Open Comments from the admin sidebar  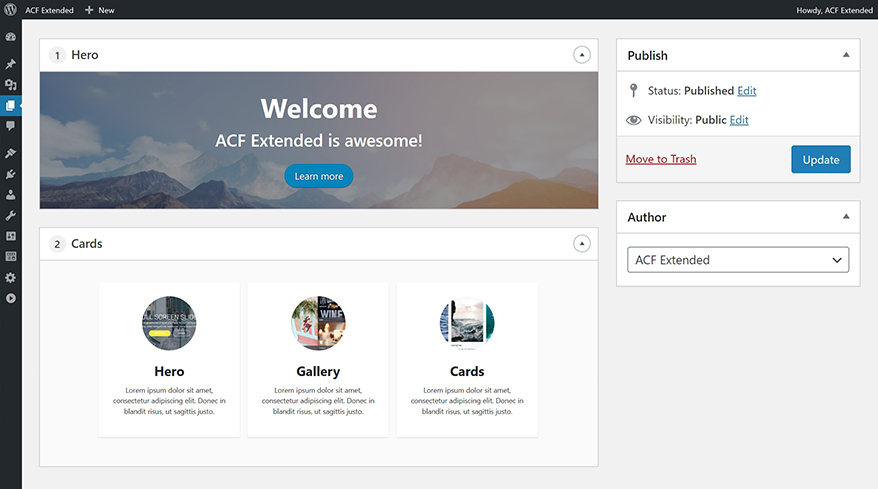click(x=10, y=126)
